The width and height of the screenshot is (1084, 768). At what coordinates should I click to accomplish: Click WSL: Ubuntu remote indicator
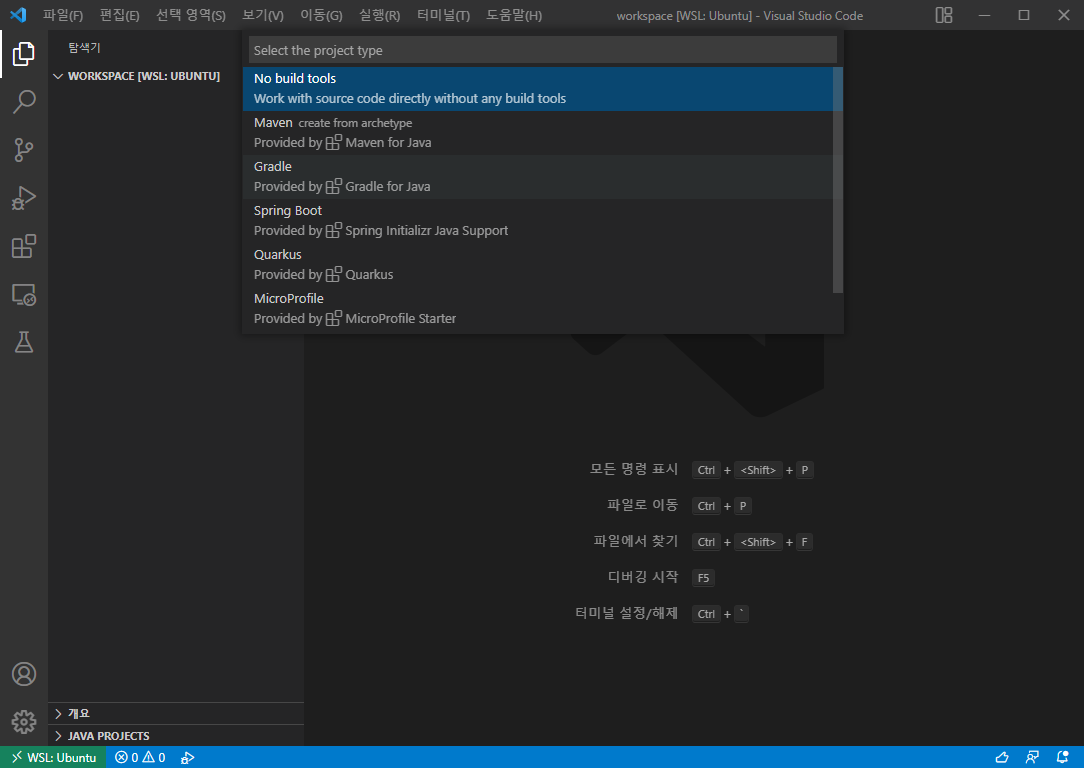point(53,758)
